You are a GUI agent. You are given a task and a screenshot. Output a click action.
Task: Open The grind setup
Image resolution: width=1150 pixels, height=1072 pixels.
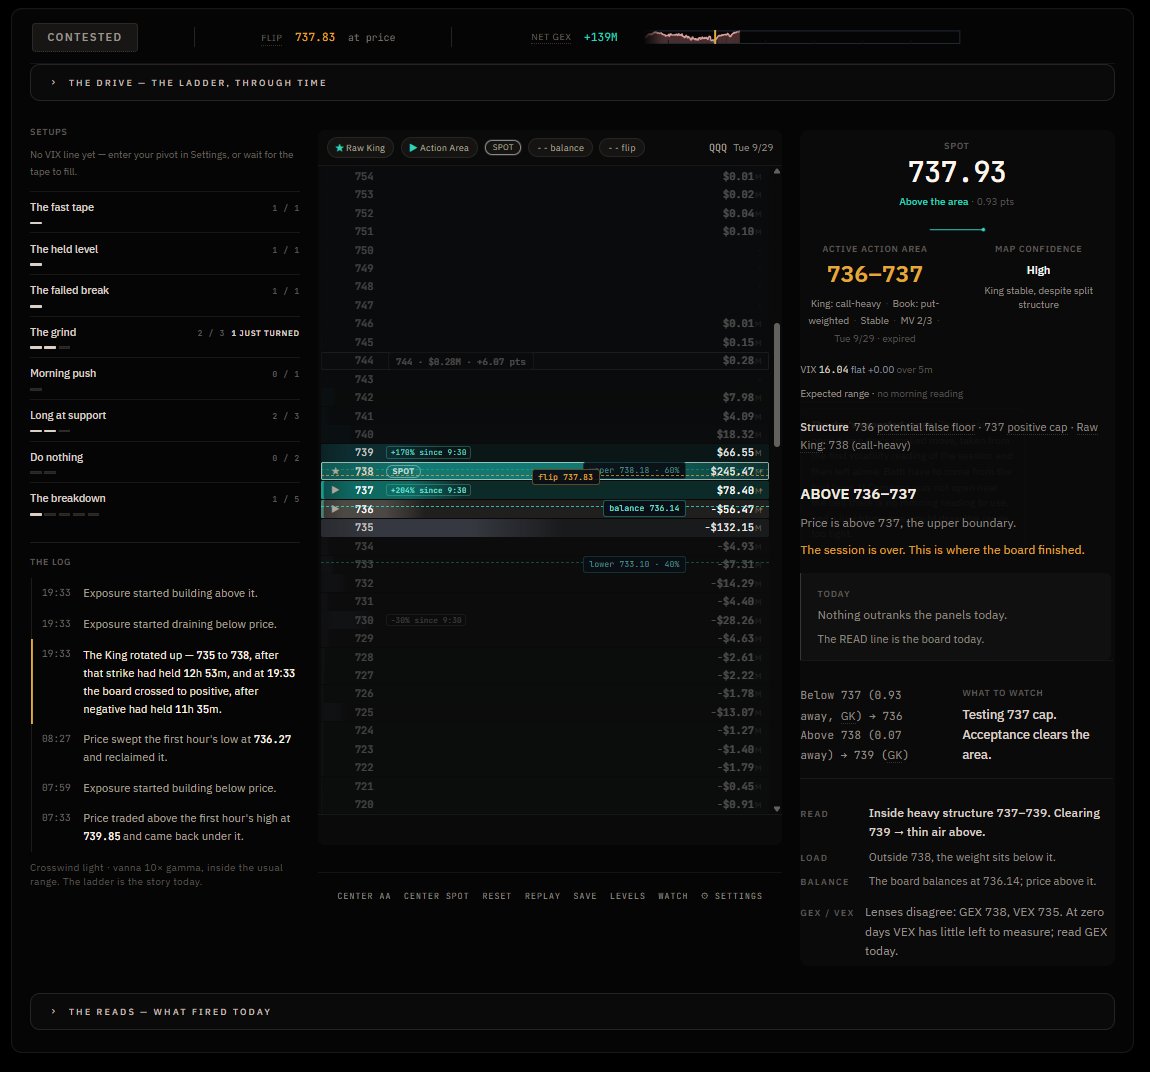(x=165, y=337)
